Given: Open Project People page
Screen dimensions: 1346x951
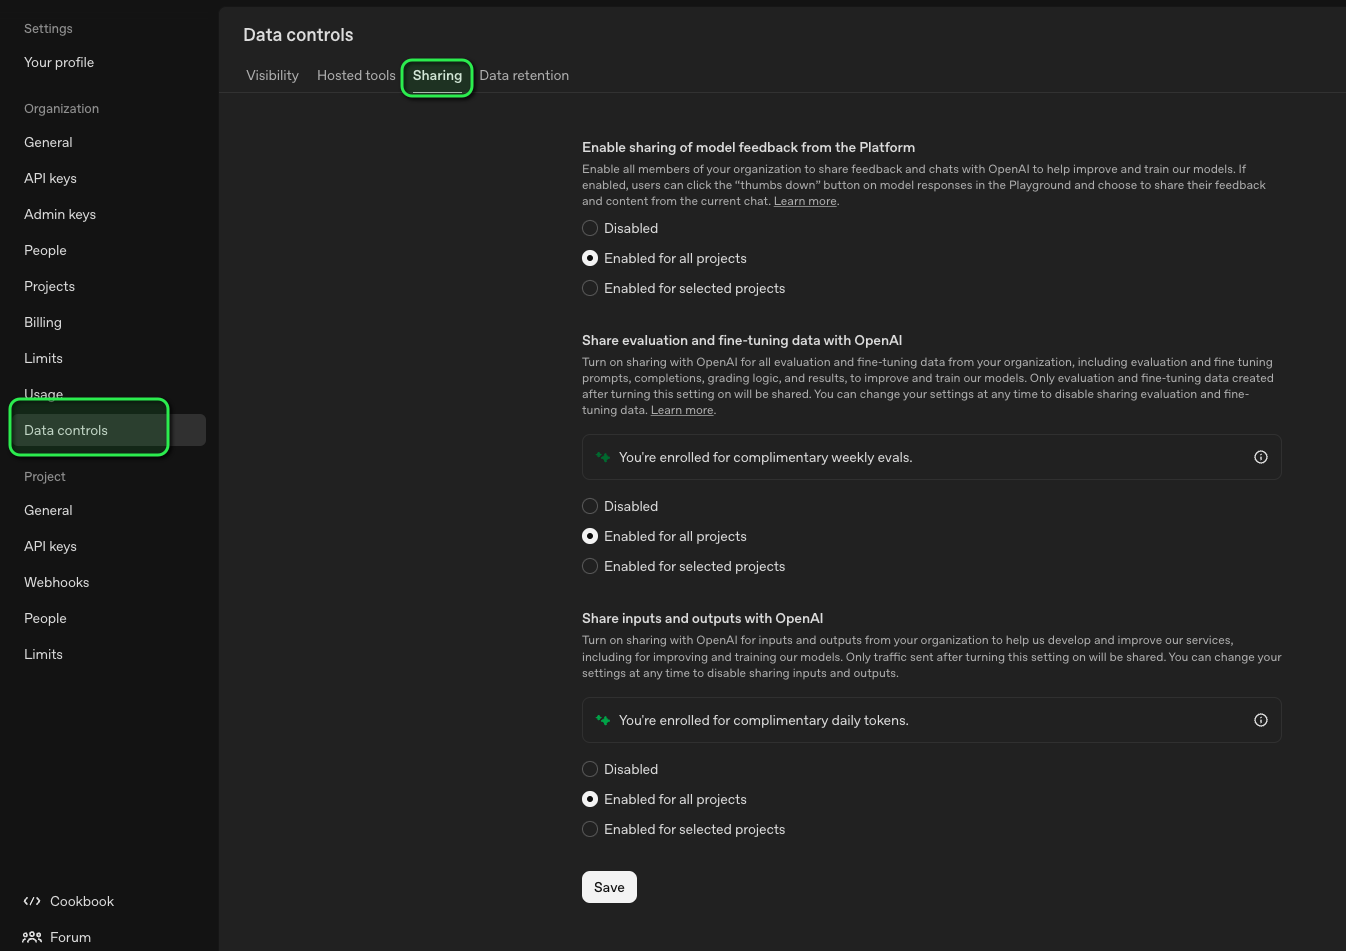Looking at the screenshot, I should pyautogui.click(x=45, y=618).
